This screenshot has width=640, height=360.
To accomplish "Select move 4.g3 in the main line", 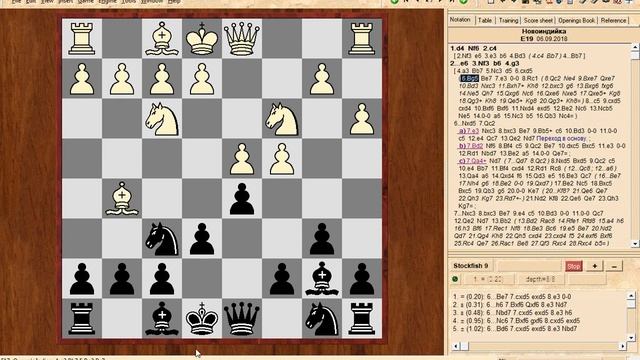I will [512, 63].
